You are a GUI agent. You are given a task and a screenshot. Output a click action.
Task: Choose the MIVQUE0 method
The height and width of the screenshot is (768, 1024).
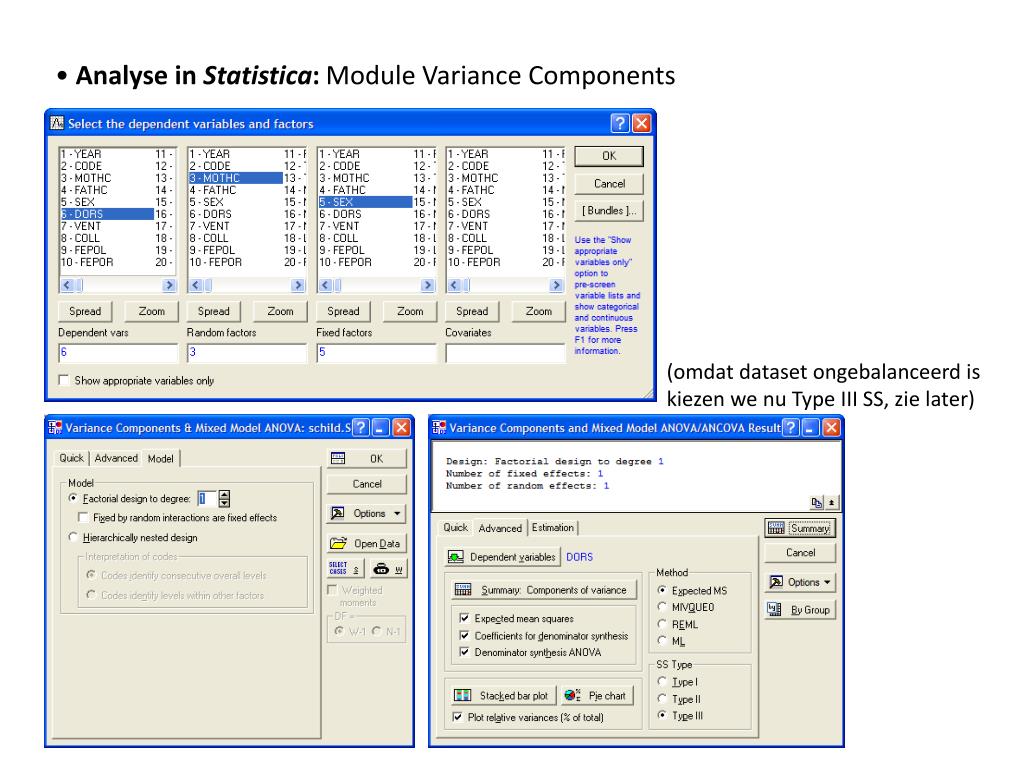[x=662, y=607]
